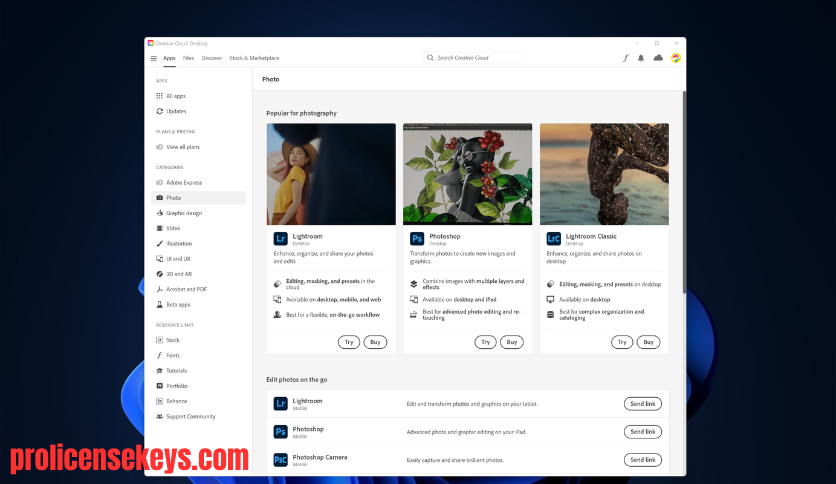Buy Lightroom Classic
836x484 pixels.
tap(648, 342)
